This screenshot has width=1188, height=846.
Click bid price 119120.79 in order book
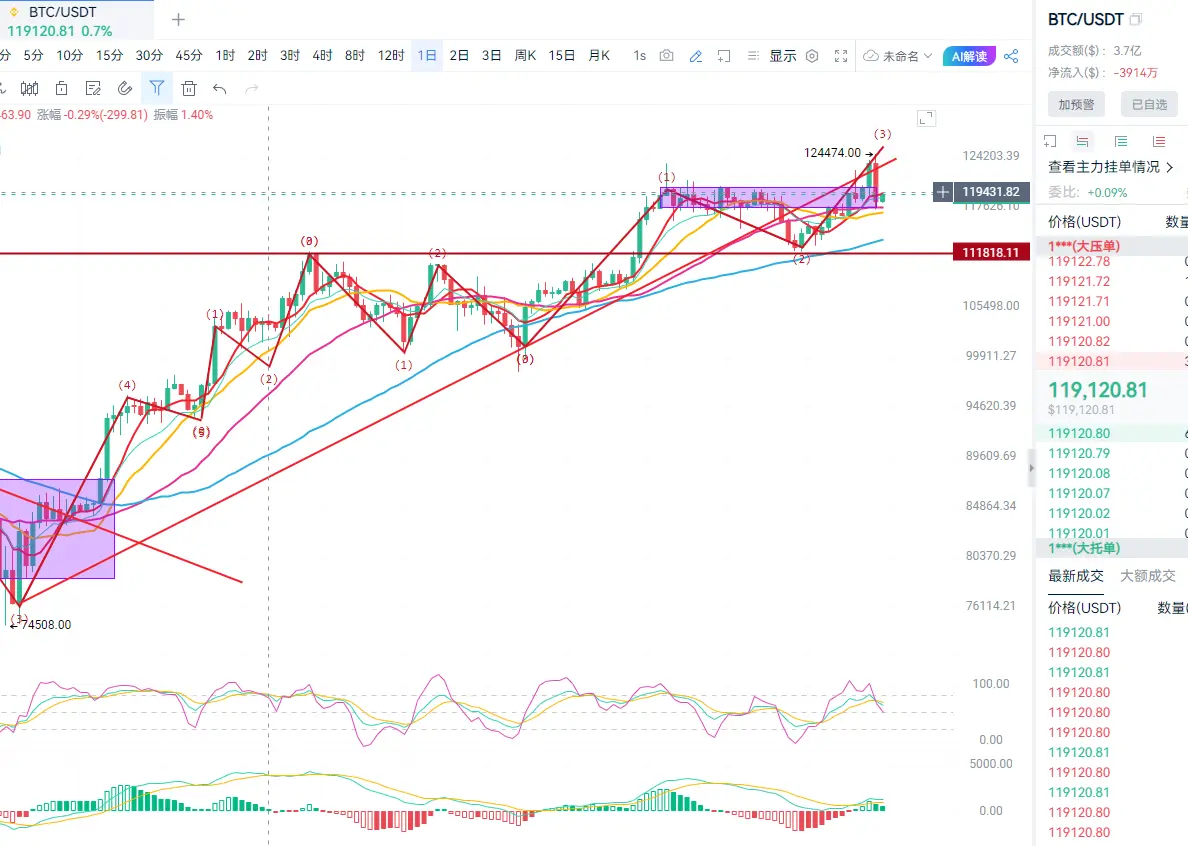(1079, 453)
